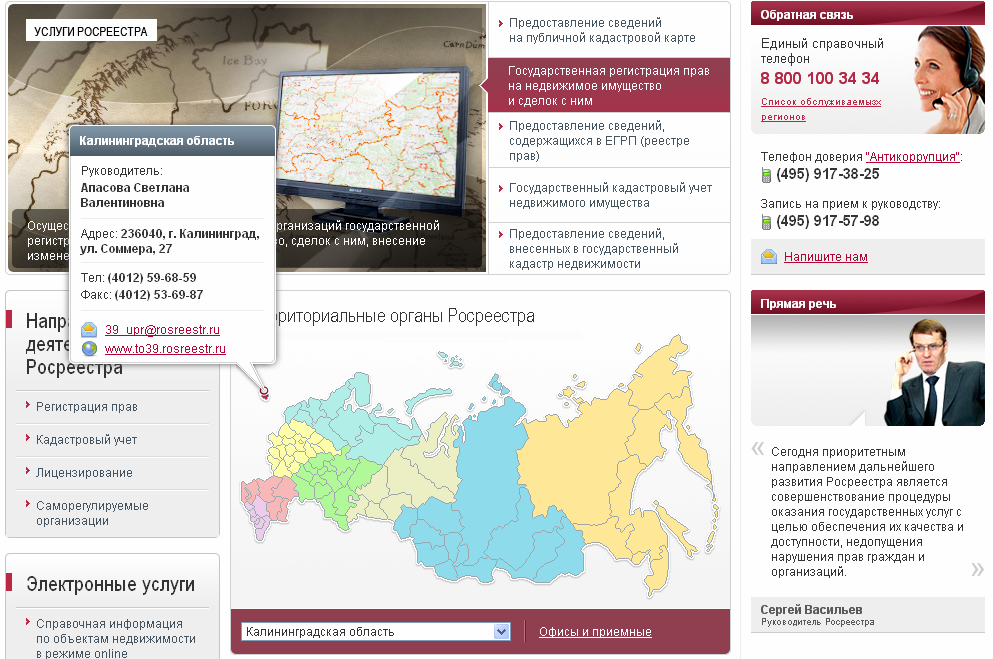Click the Тел: (4012) 59-68-59 line
The height and width of the screenshot is (659, 993).
[x=138, y=277]
